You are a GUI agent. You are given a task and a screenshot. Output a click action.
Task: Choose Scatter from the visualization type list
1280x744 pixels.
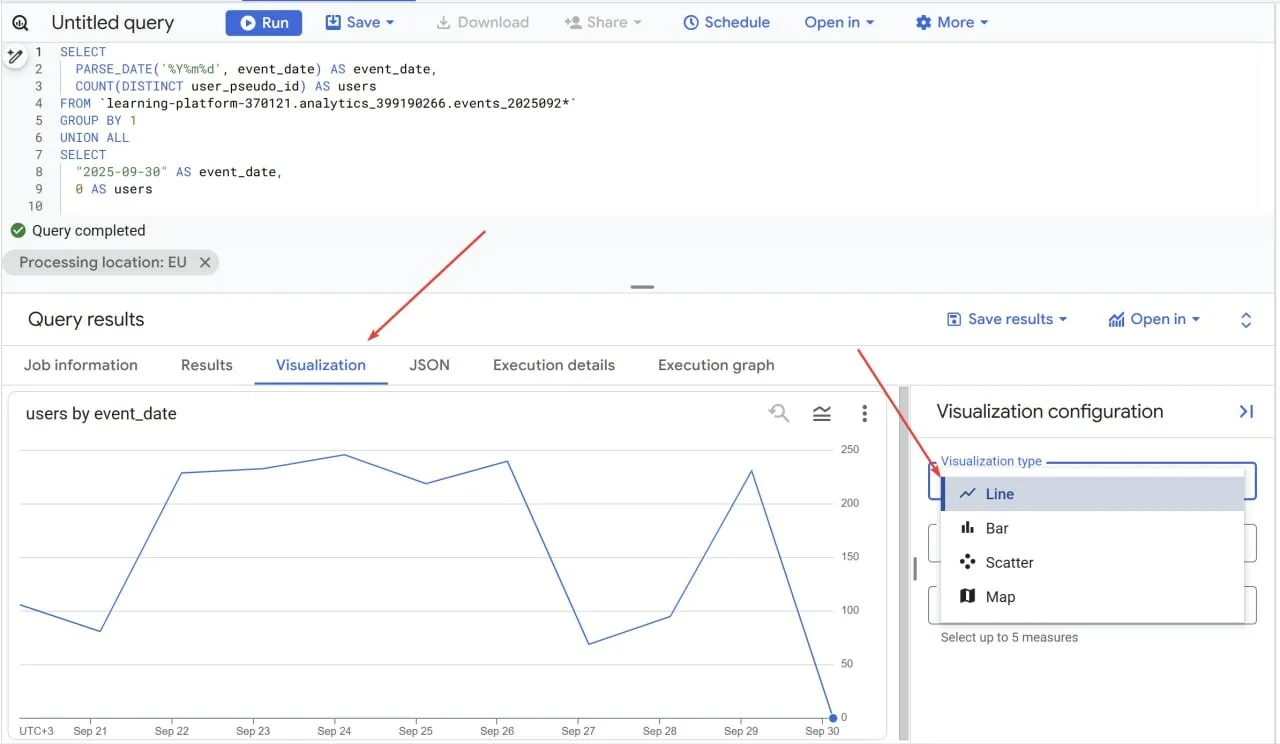point(1009,562)
